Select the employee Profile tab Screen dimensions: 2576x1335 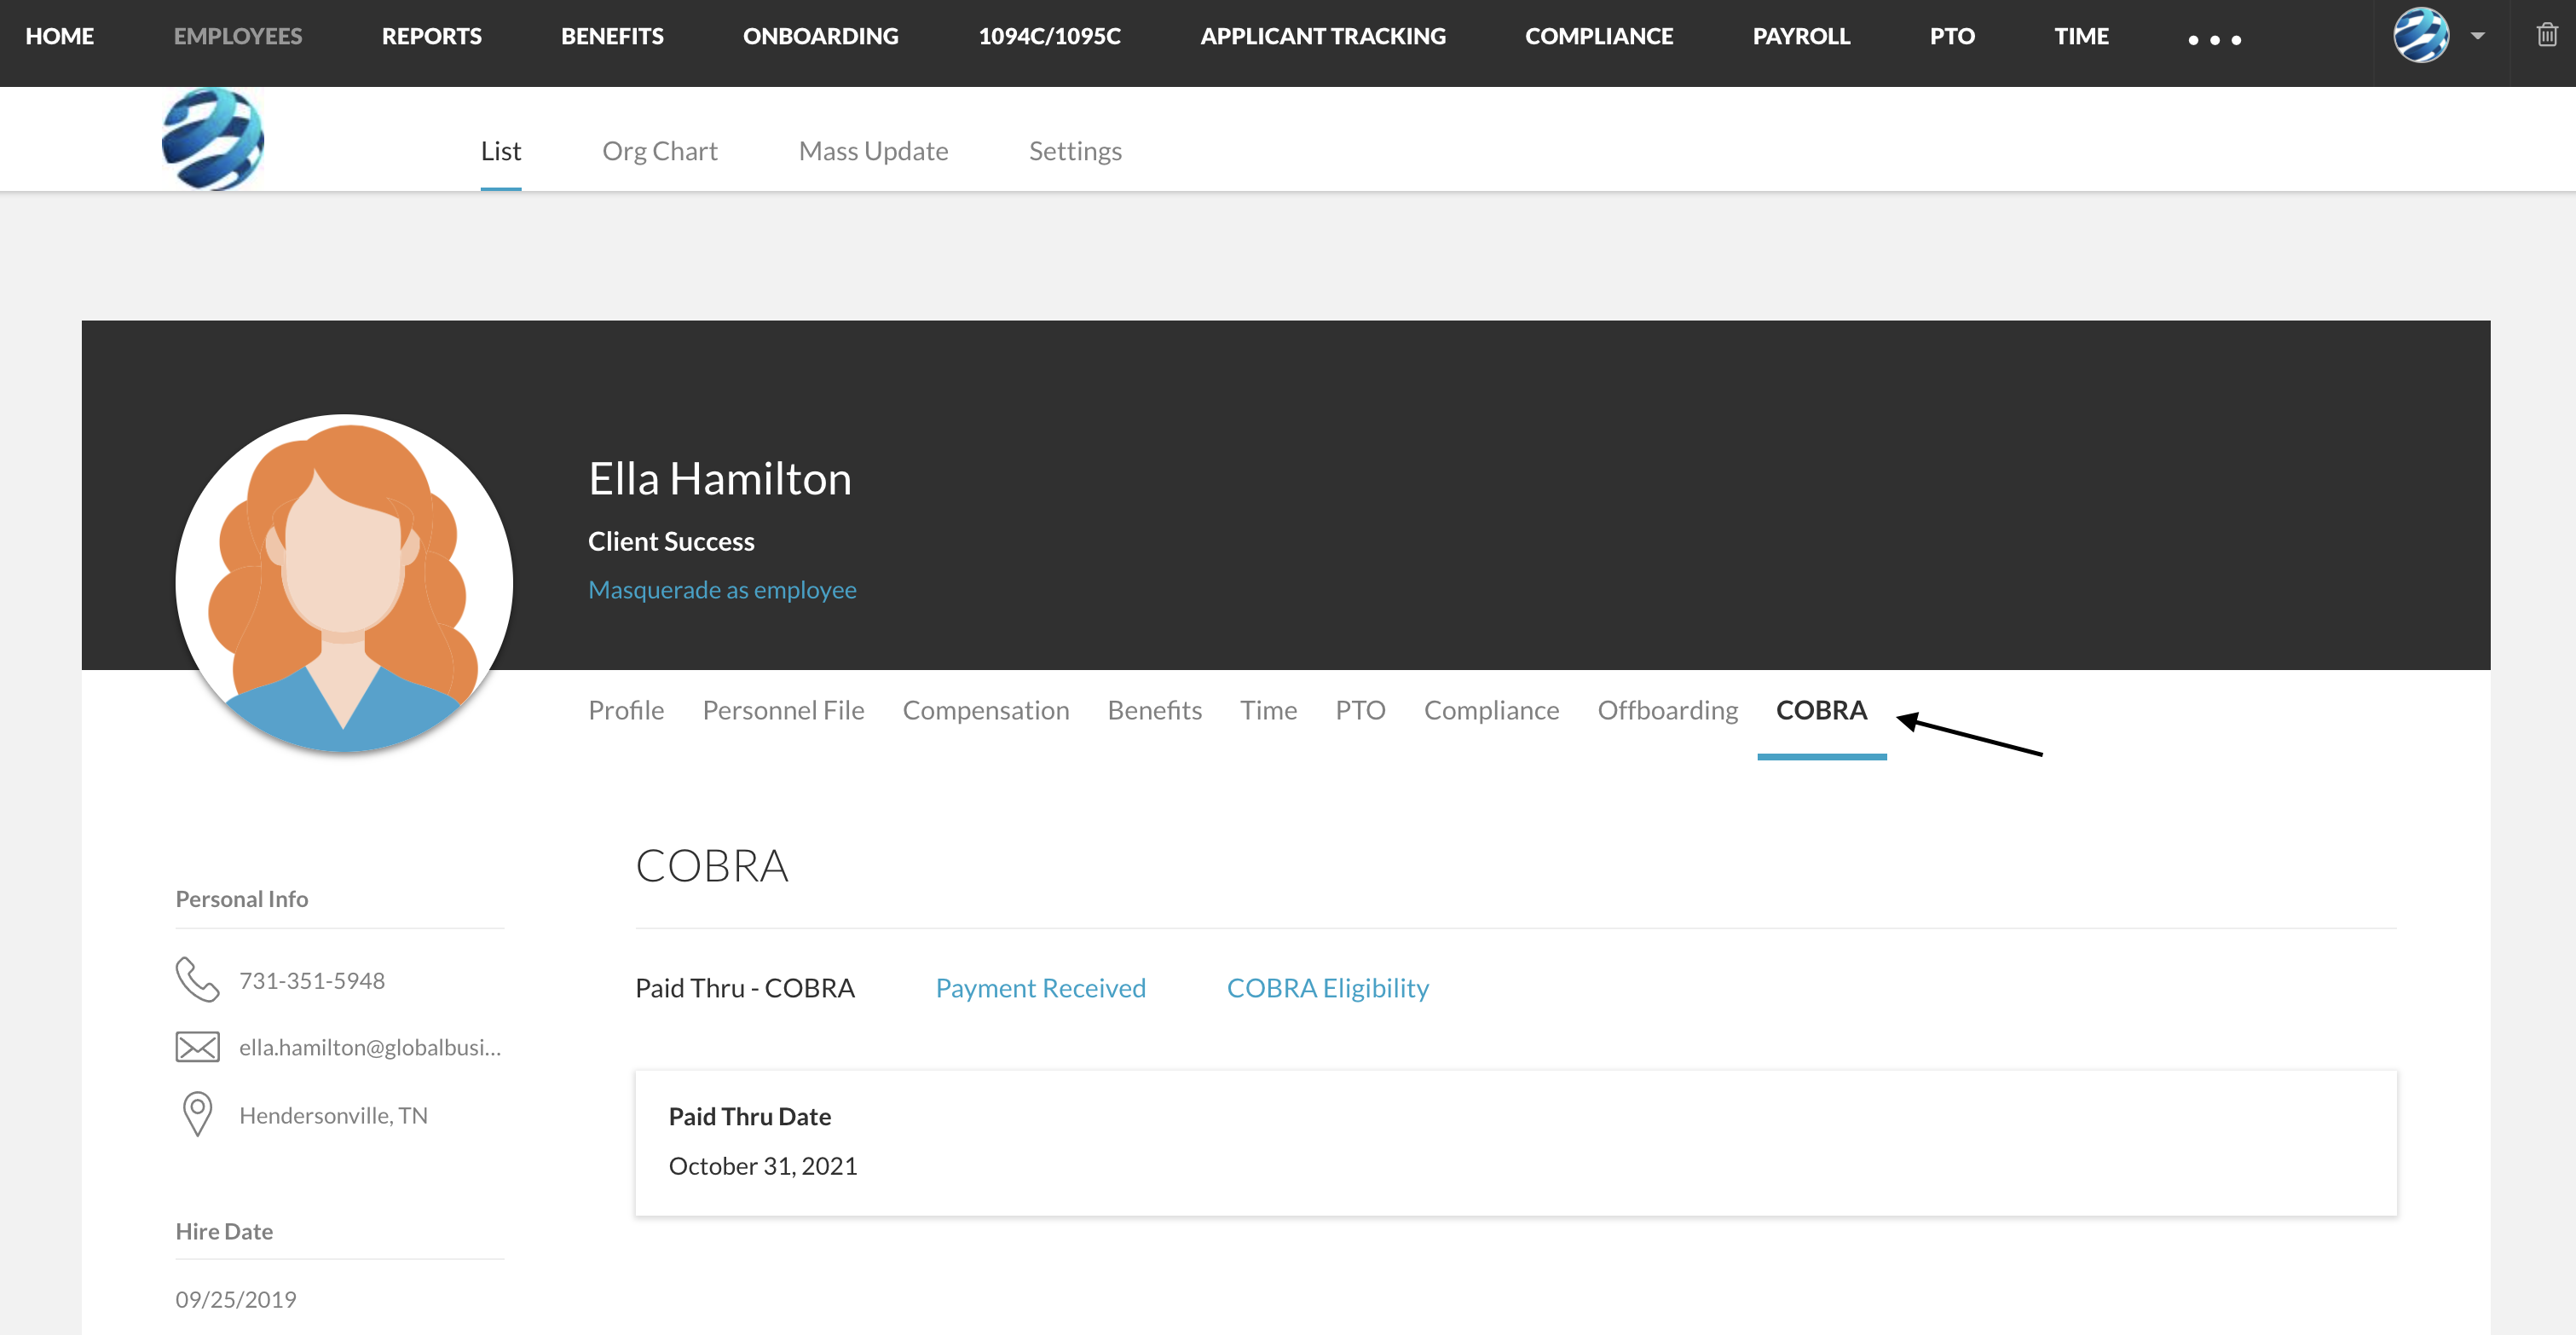click(626, 710)
